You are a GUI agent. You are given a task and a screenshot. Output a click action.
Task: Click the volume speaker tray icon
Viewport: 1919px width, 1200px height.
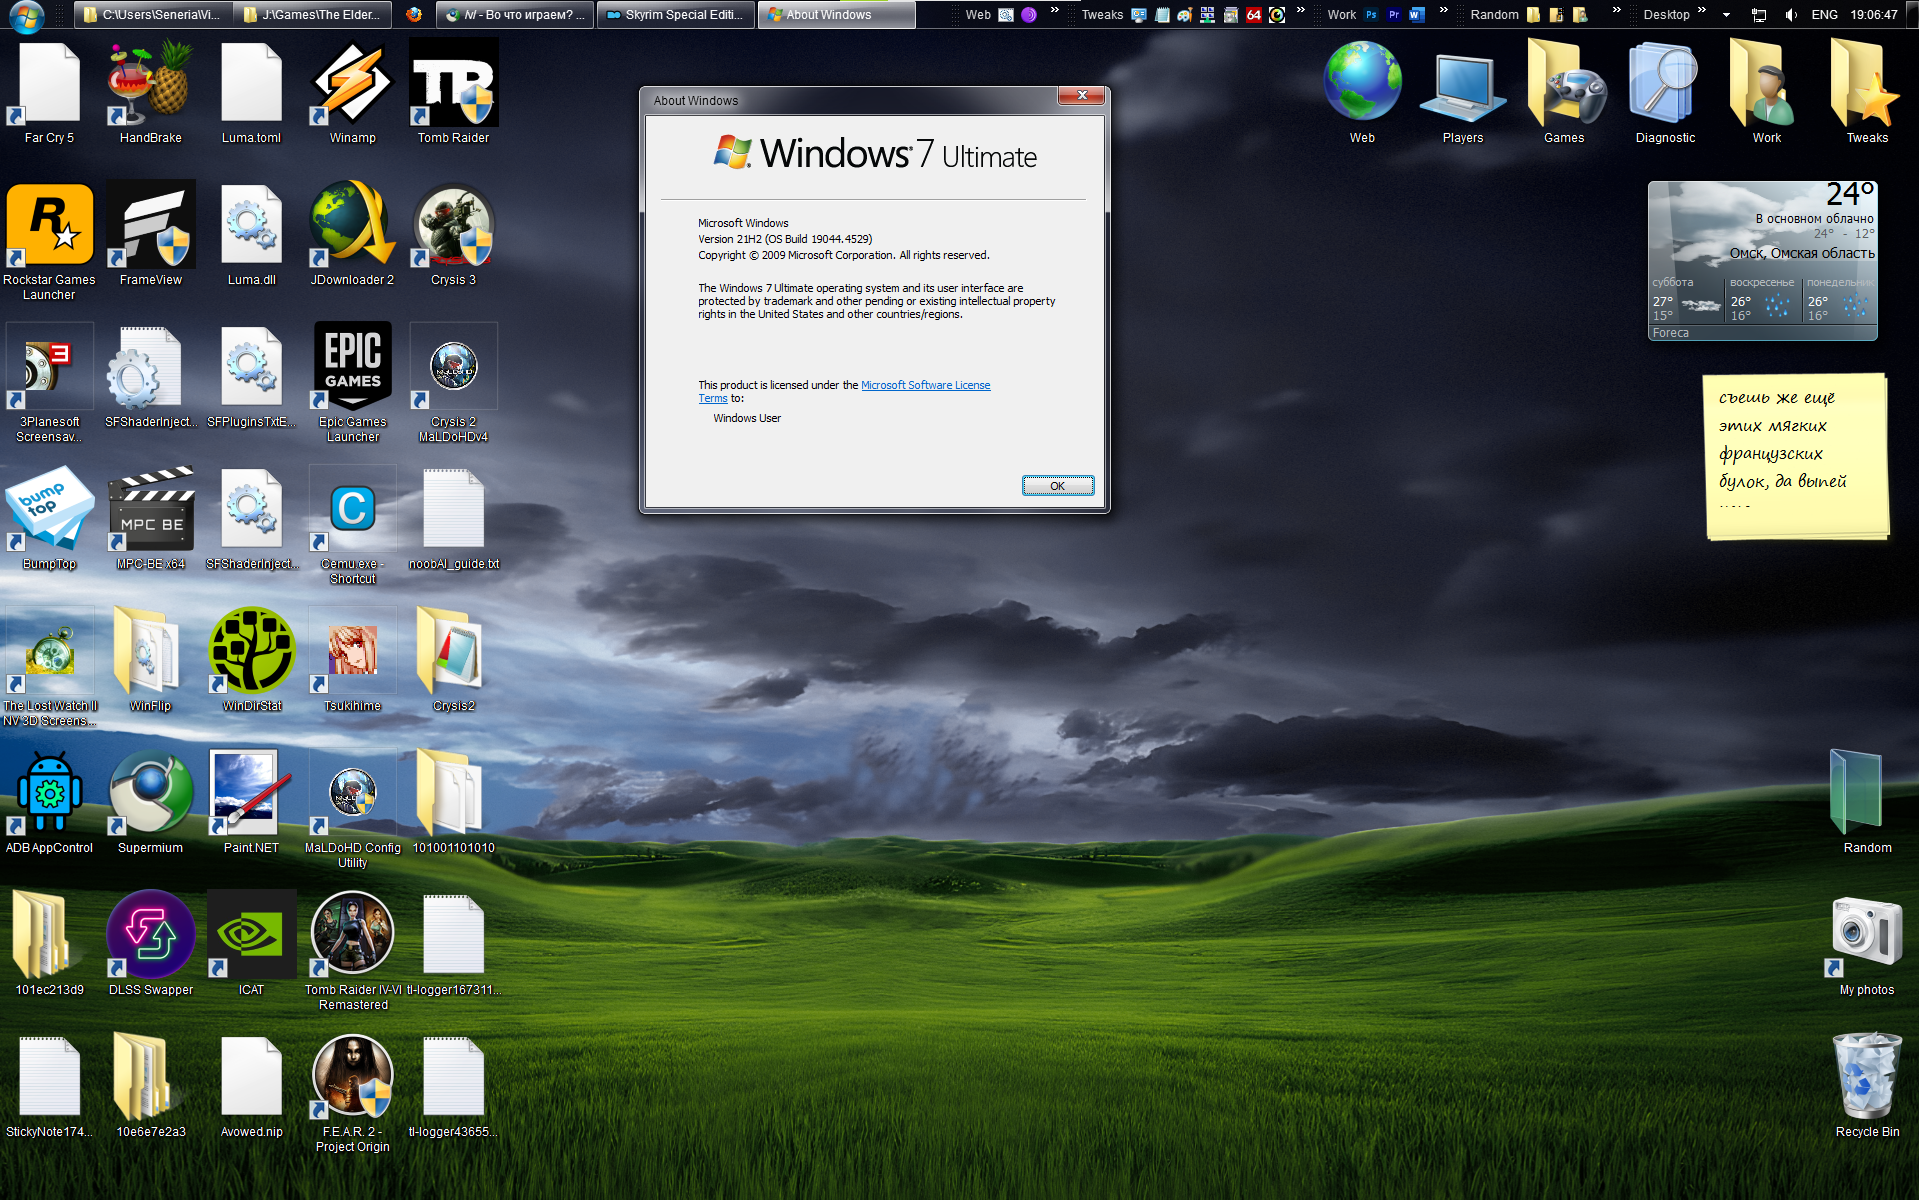click(x=1791, y=15)
